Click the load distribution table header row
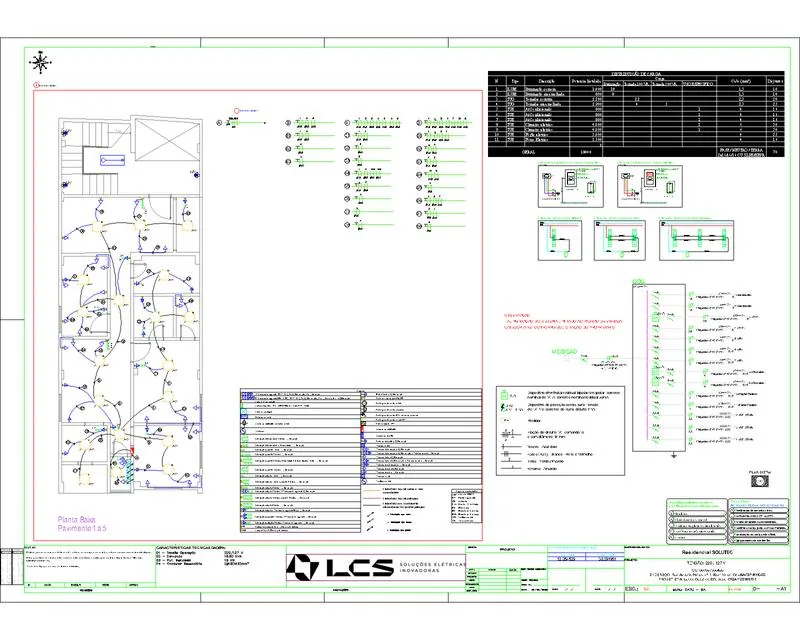800x640 pixels. [636, 80]
